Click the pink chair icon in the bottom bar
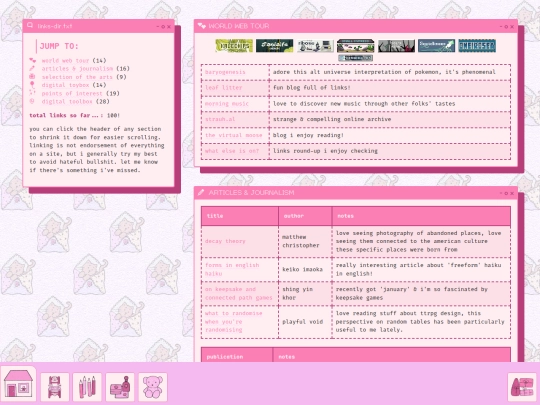540x405 pixels. pos(55,387)
